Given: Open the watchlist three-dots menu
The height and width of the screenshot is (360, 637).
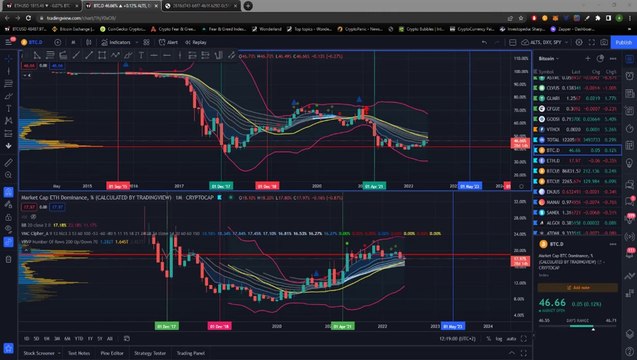Looking at the screenshot, I should coord(613,59).
